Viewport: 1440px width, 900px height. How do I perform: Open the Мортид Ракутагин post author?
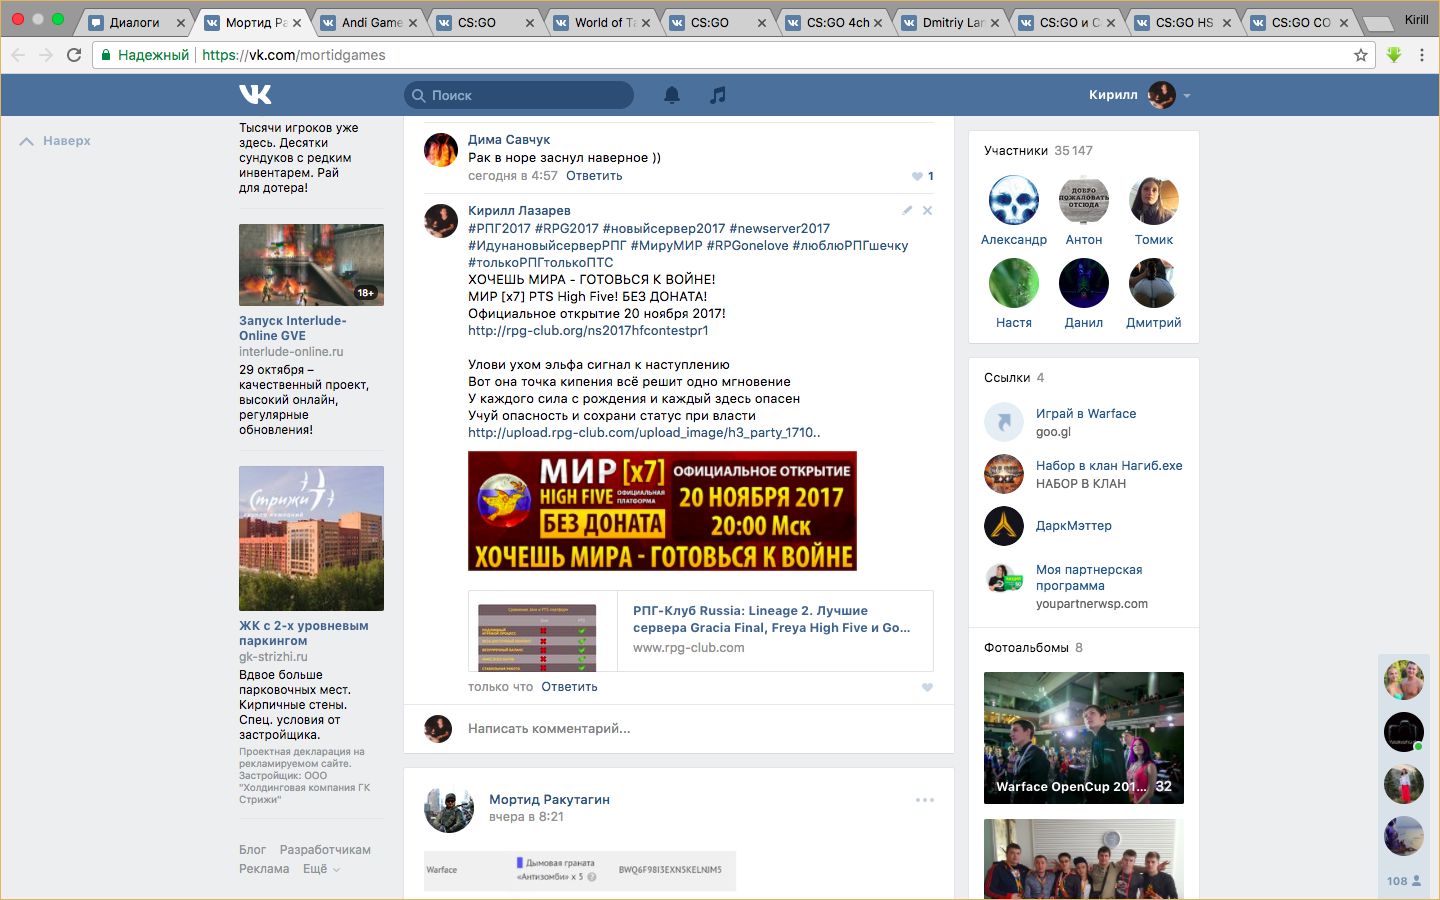click(x=549, y=800)
